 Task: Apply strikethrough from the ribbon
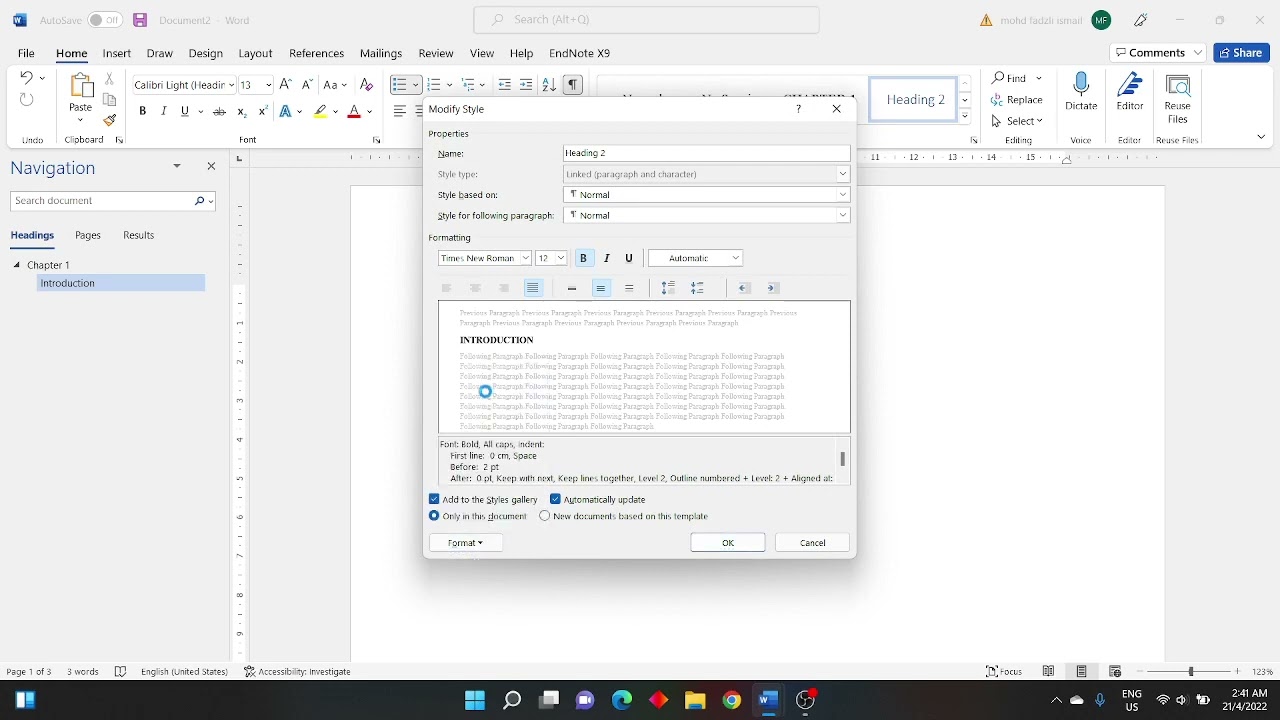tap(220, 112)
